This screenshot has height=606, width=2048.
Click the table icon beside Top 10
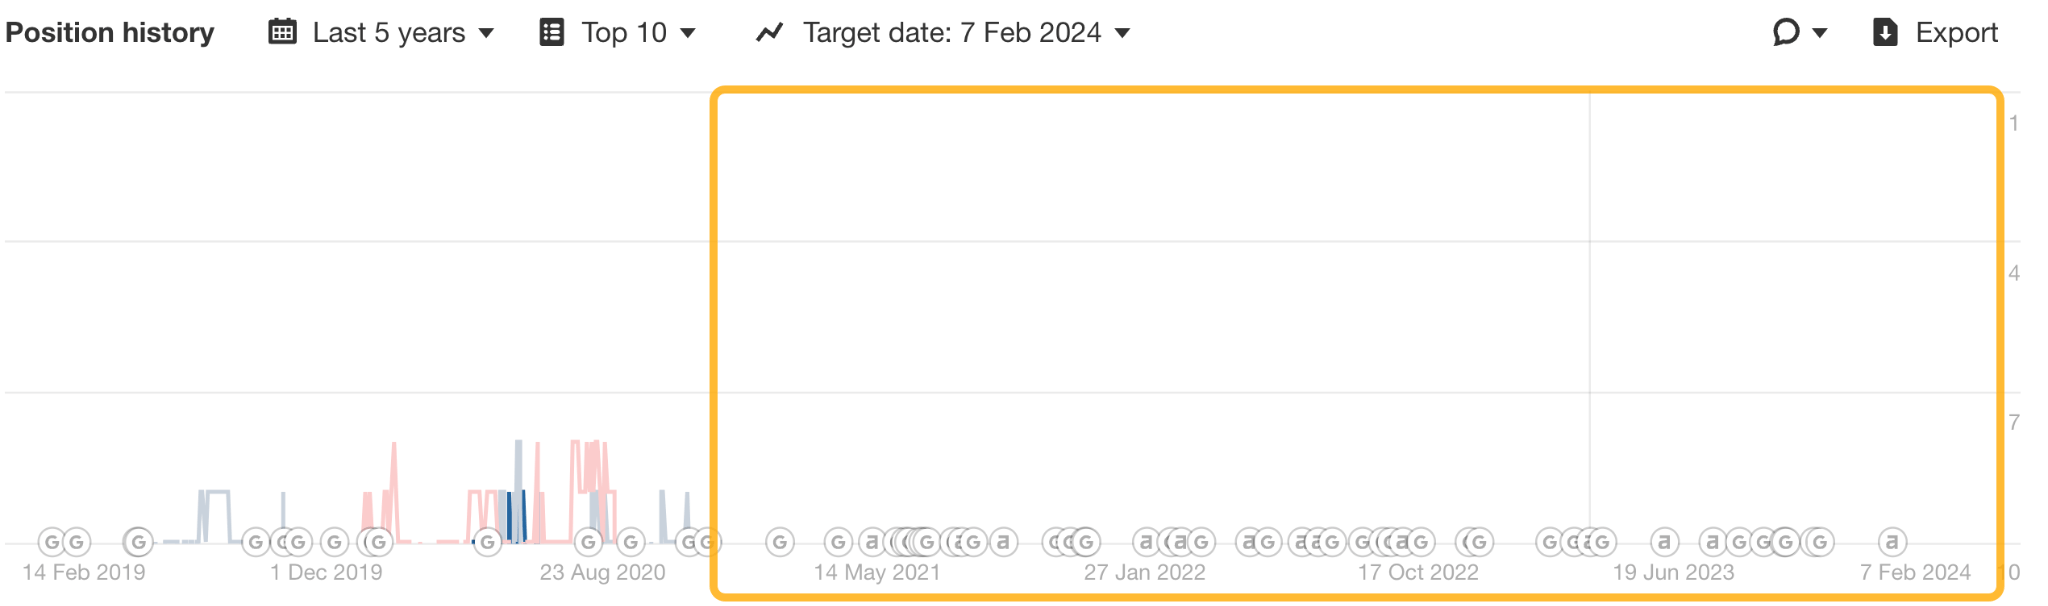[551, 31]
